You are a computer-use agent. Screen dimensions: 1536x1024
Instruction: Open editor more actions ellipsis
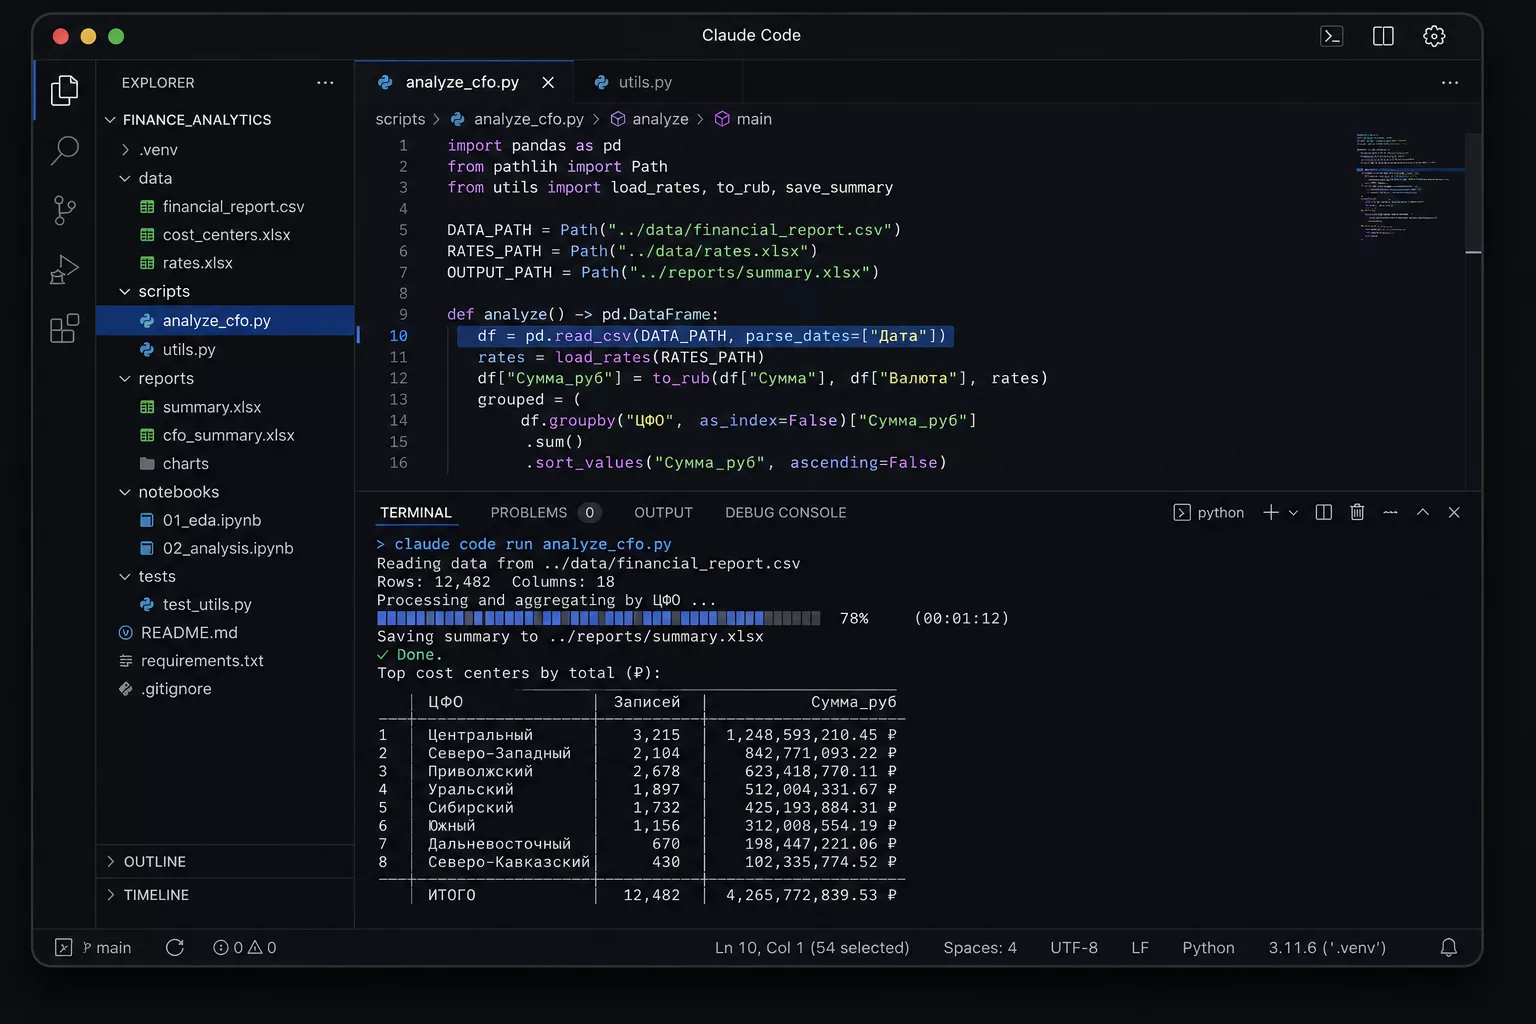1450,83
